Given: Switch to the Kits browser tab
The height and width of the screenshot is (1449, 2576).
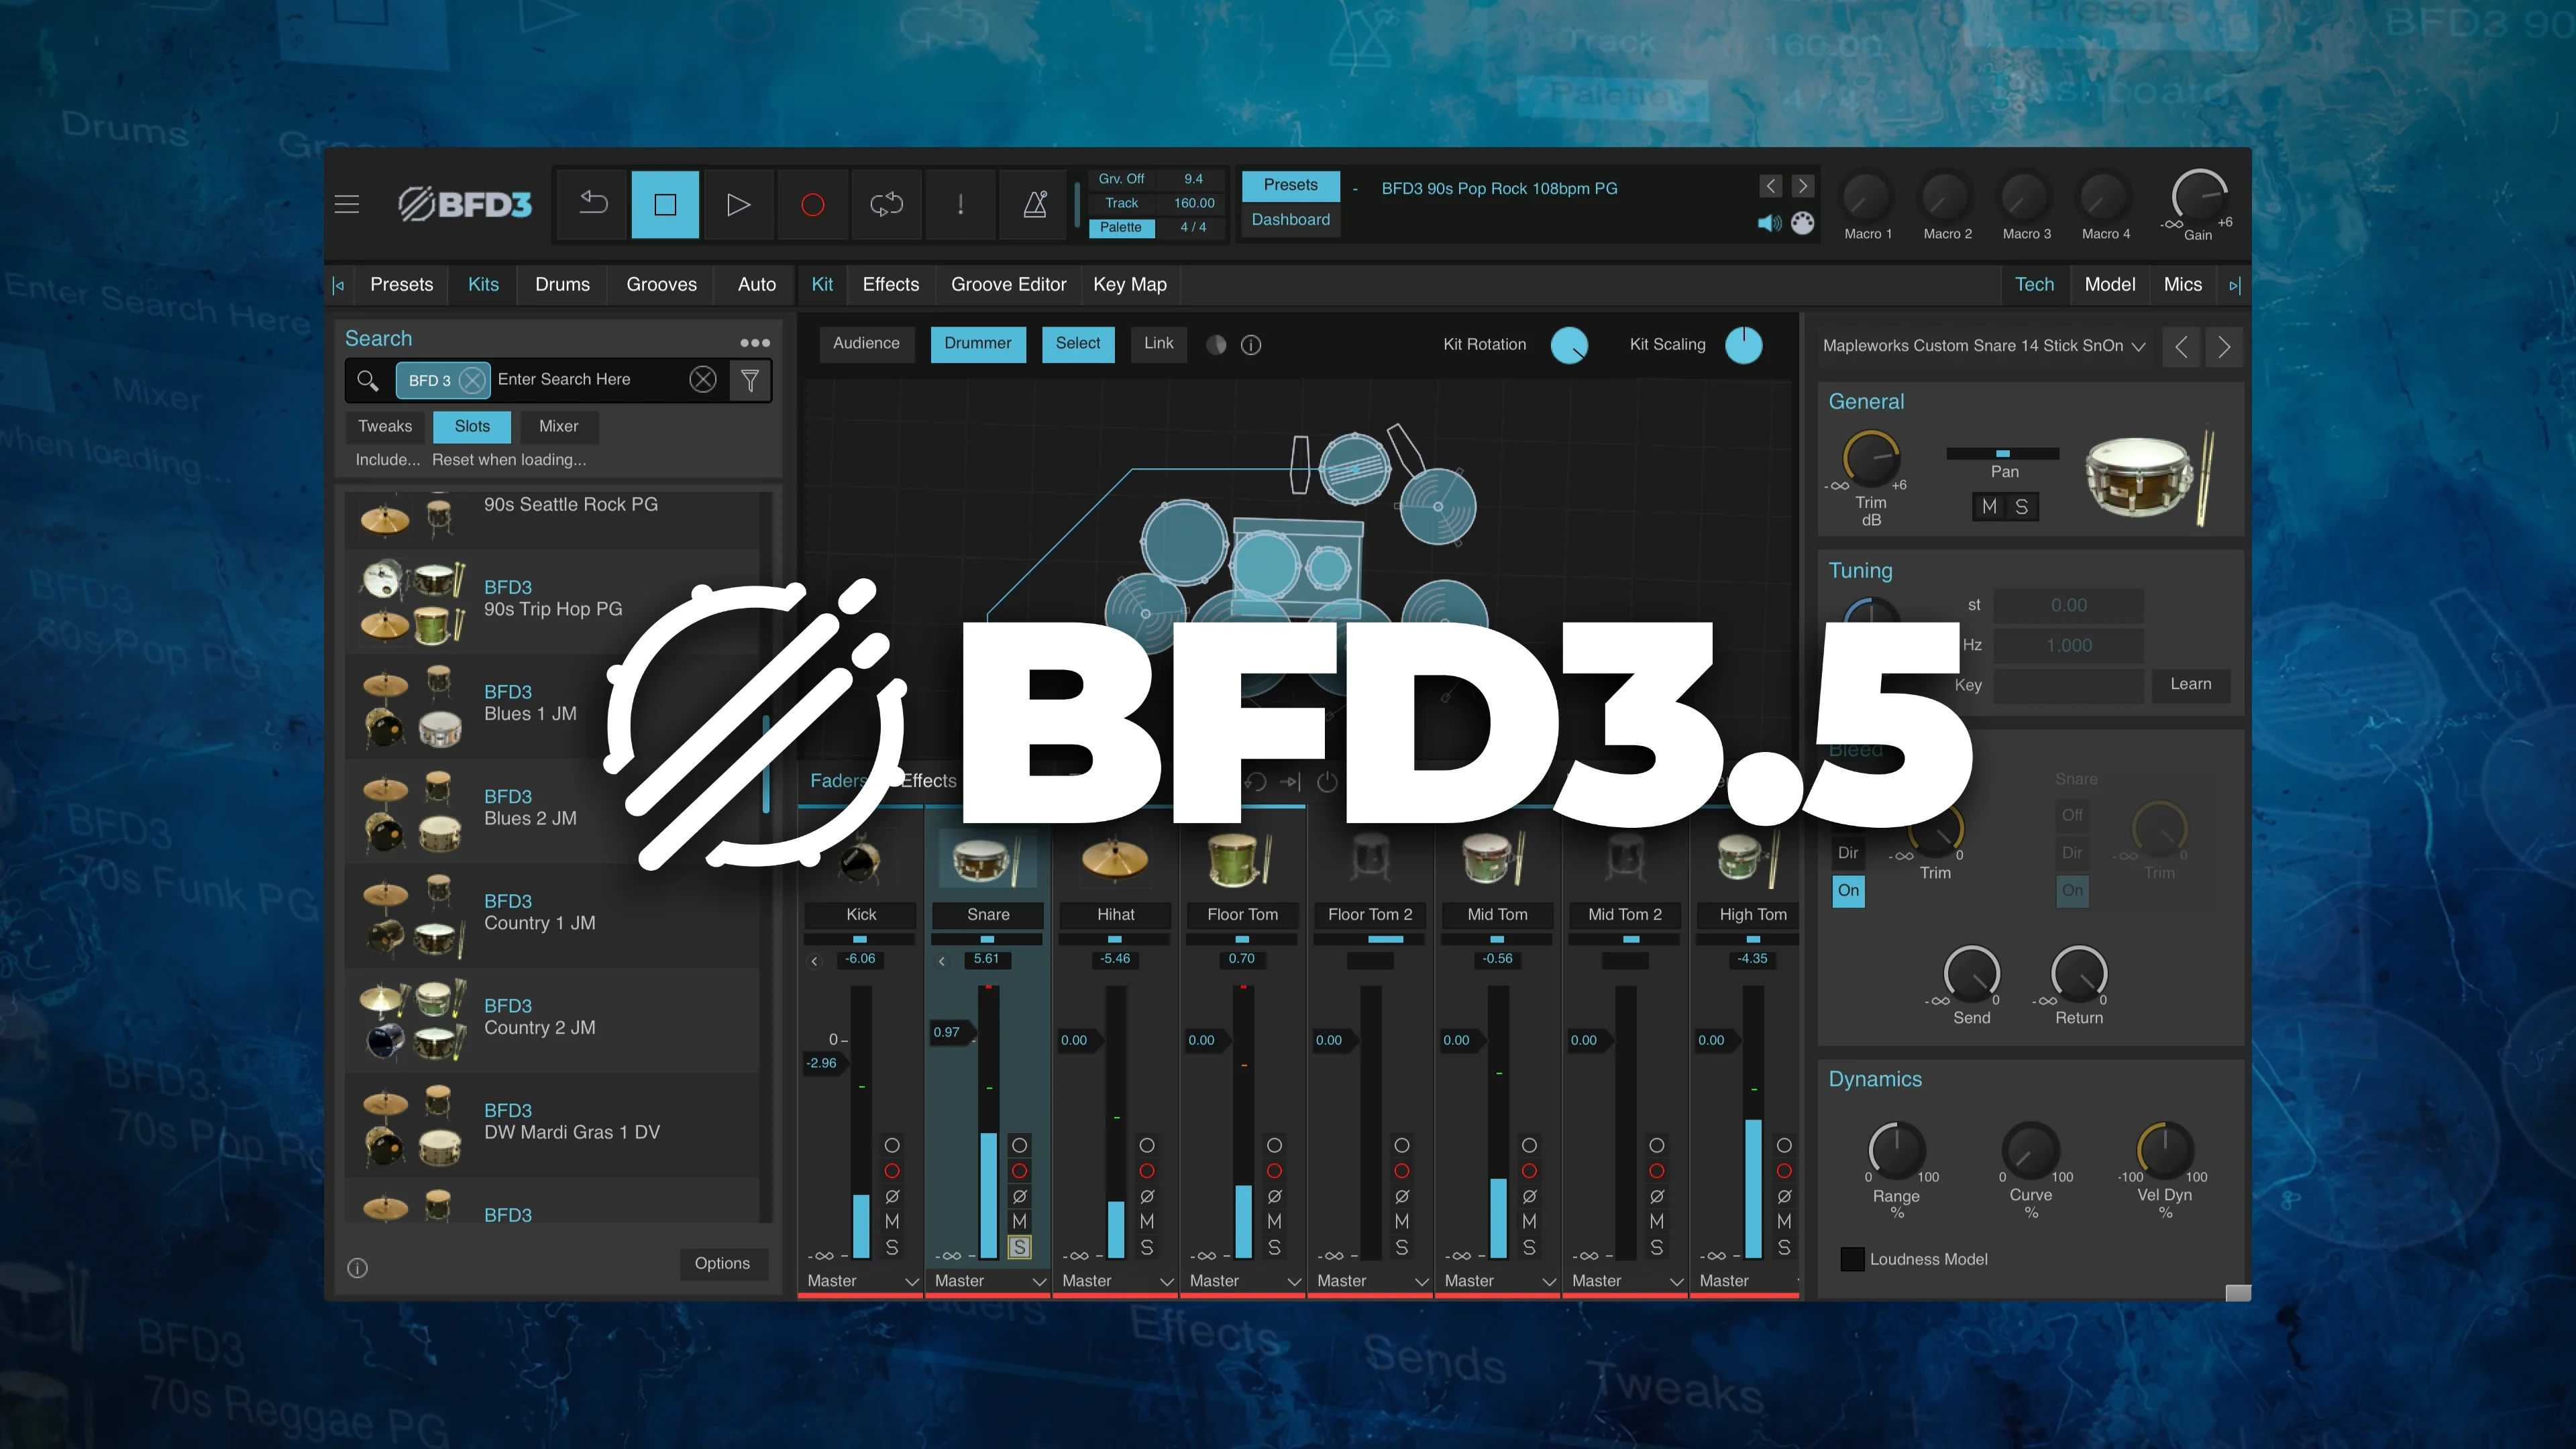Looking at the screenshot, I should 483,285.
